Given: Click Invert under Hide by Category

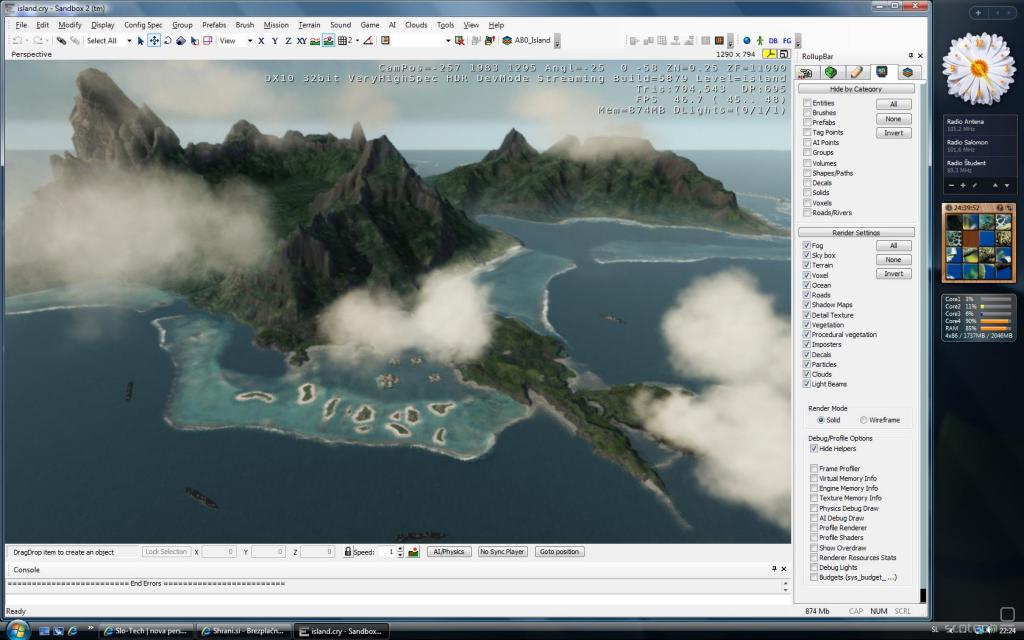Looking at the screenshot, I should coord(893,133).
